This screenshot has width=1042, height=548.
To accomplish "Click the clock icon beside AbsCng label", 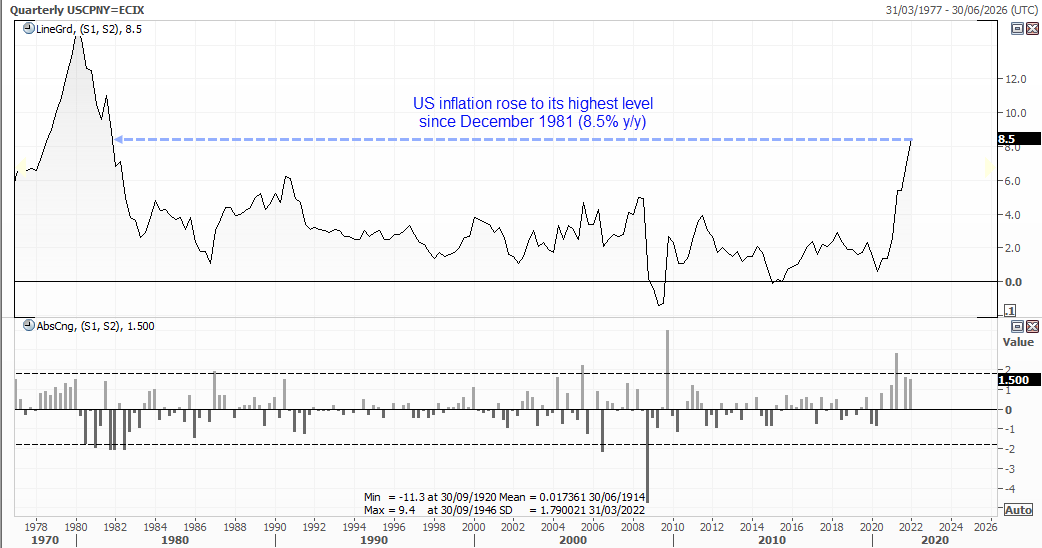I will point(27,325).
